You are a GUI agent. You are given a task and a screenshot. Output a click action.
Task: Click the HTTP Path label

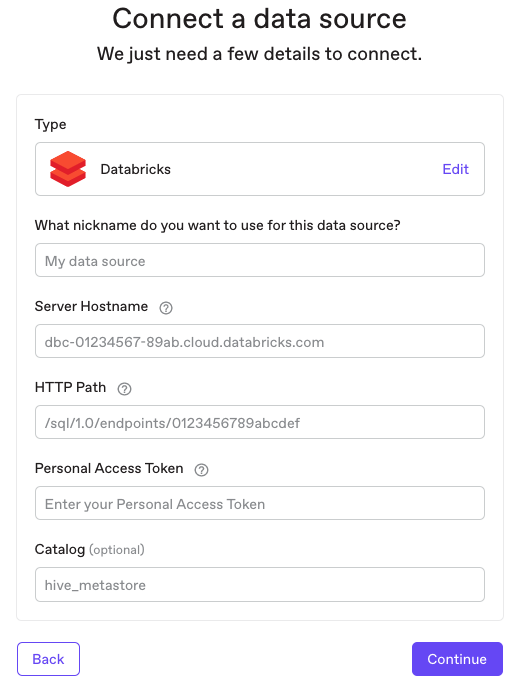pyautogui.click(x=71, y=387)
